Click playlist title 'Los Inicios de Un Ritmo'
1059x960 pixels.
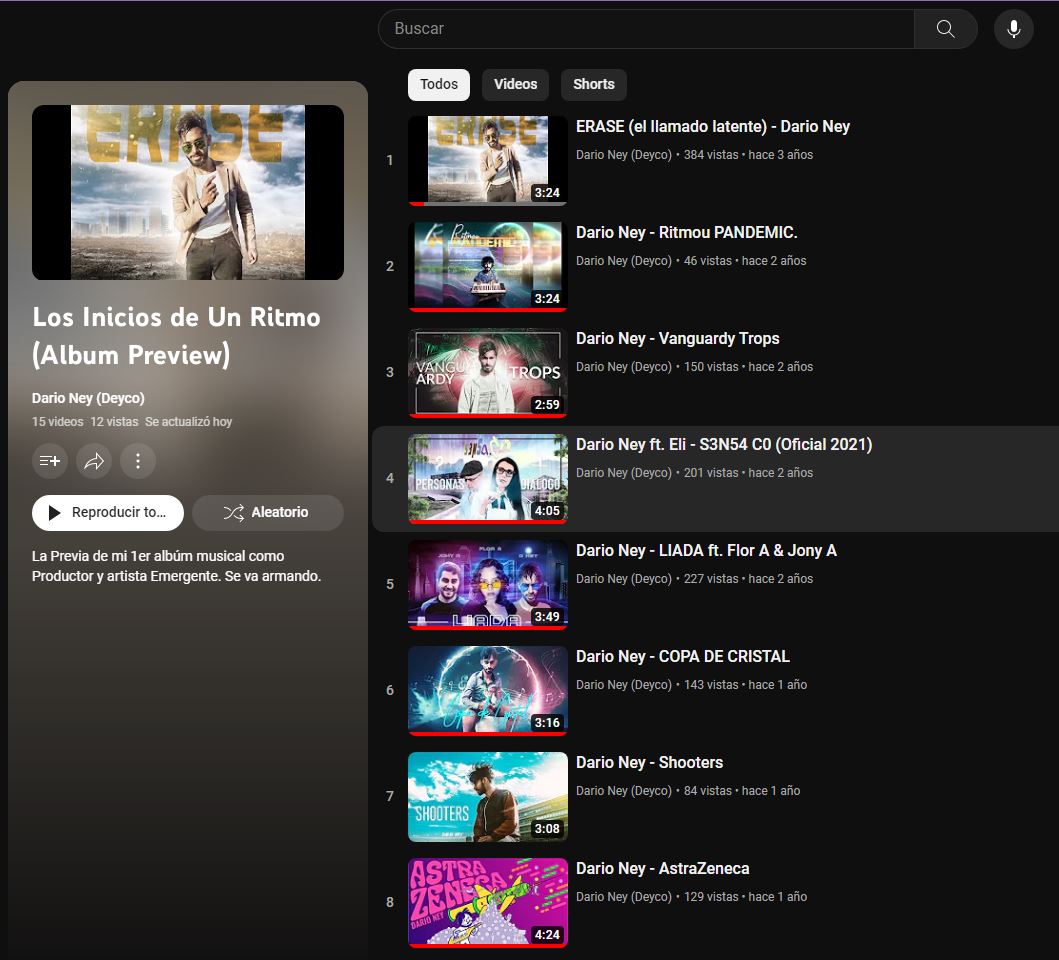pos(176,336)
